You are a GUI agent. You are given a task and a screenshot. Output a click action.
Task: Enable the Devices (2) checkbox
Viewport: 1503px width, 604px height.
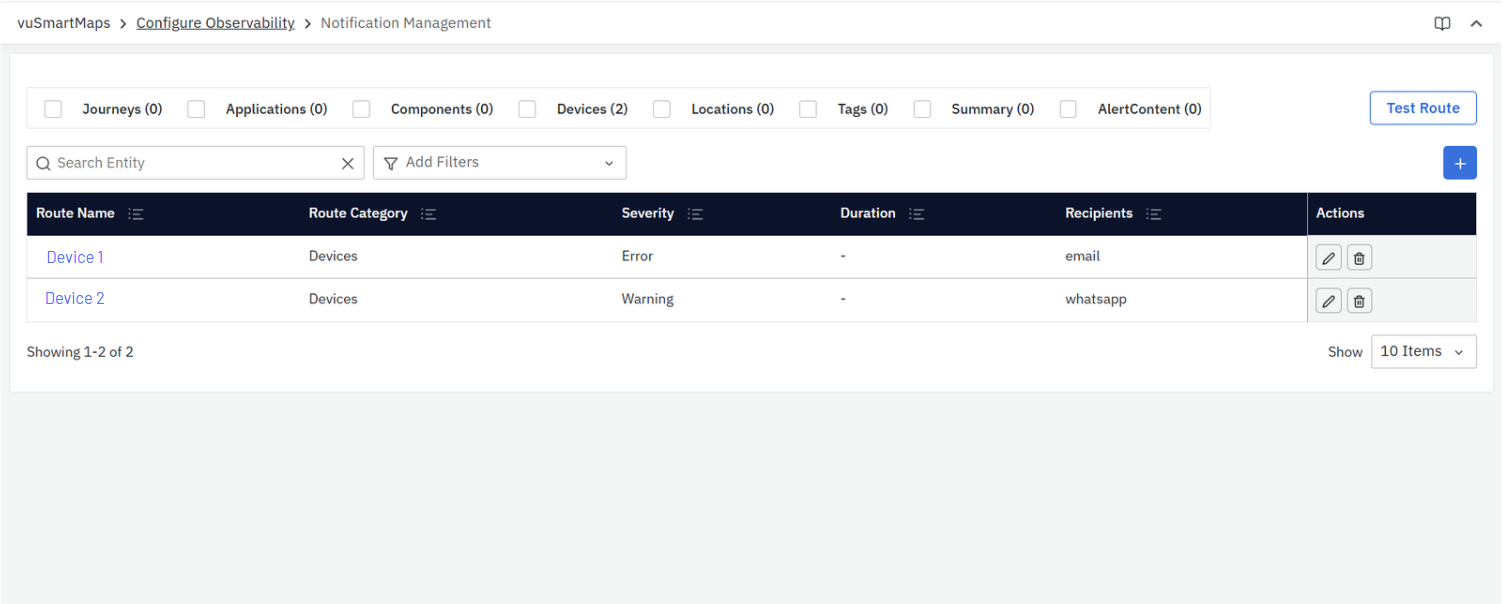pos(527,109)
